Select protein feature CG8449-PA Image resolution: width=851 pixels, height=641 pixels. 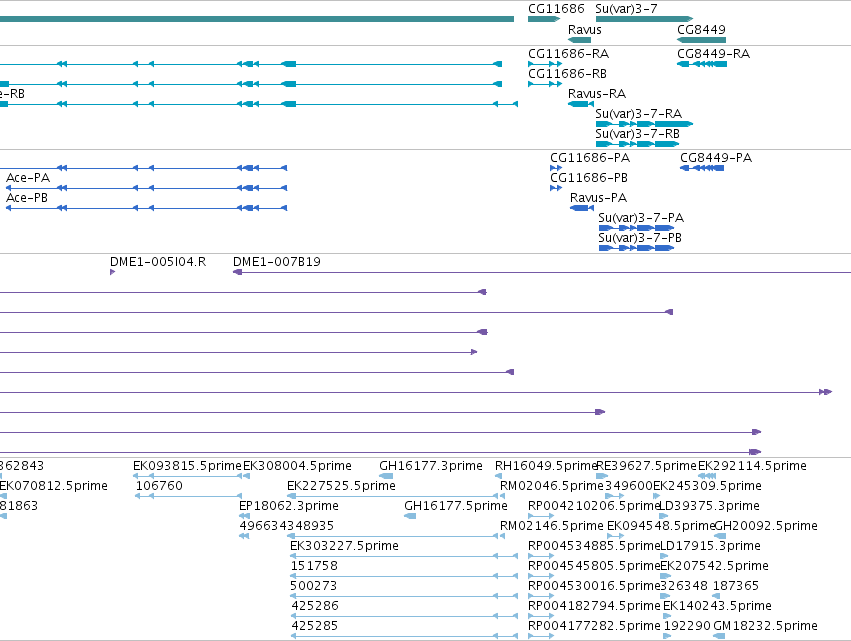(x=702, y=168)
